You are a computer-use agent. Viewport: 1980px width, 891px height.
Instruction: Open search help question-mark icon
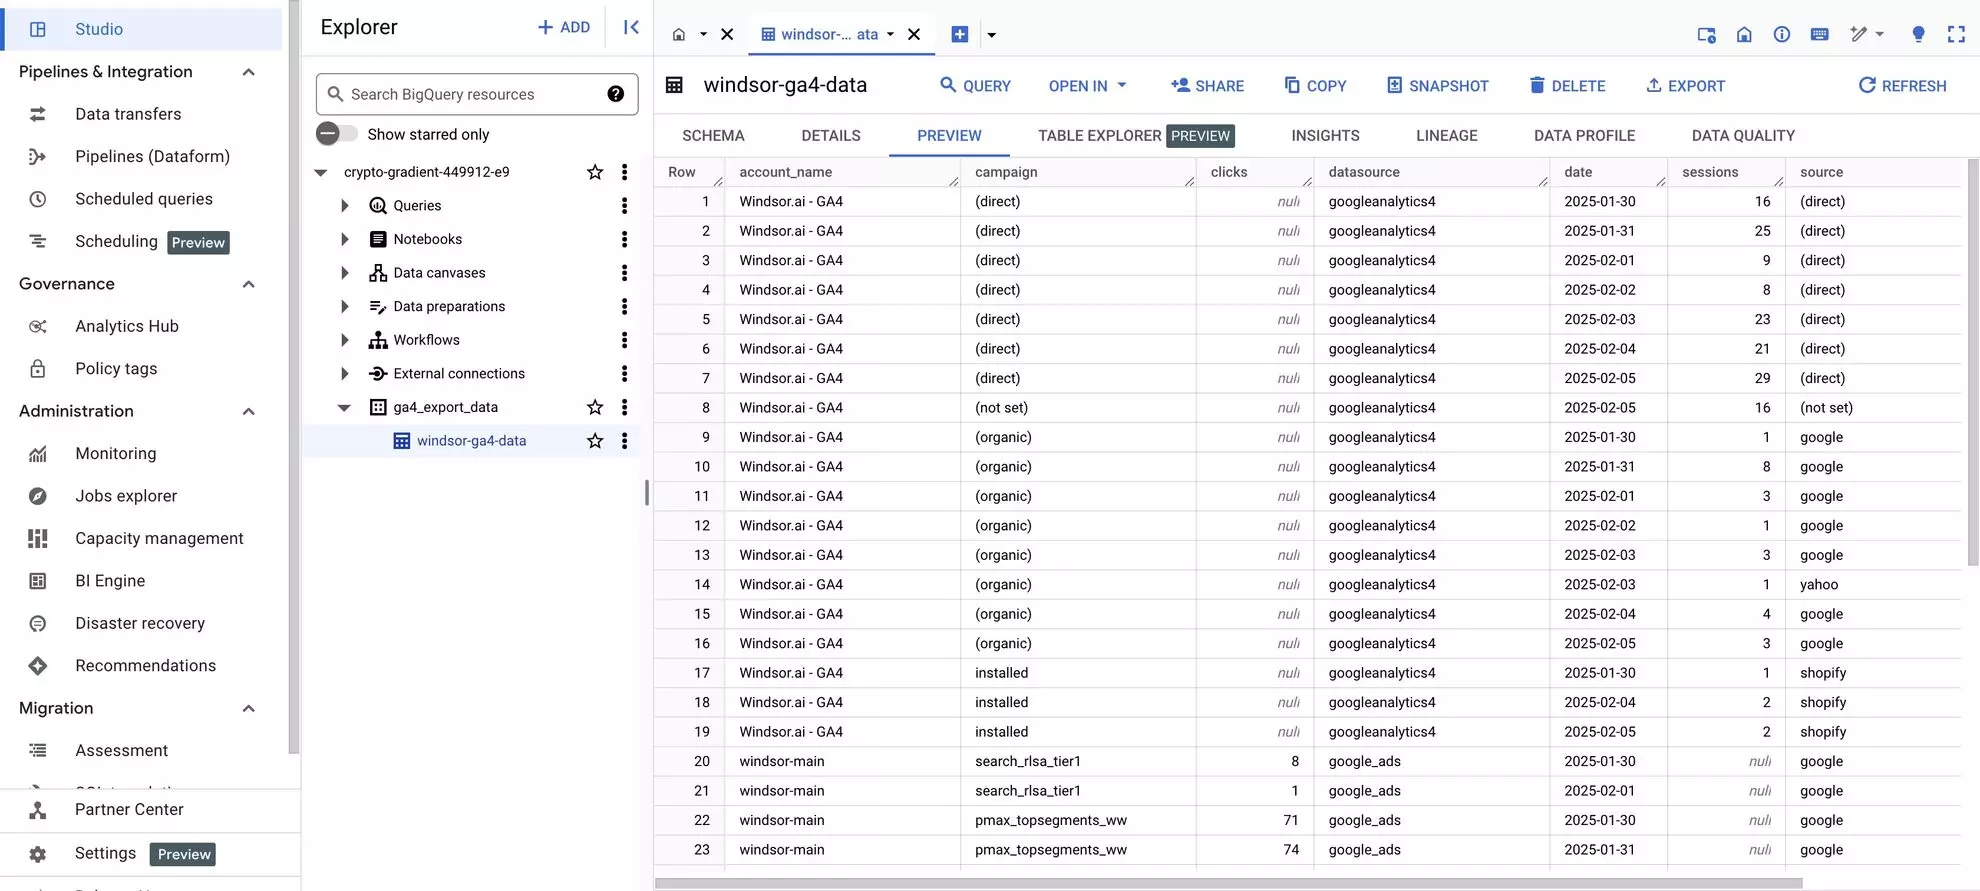tap(616, 94)
